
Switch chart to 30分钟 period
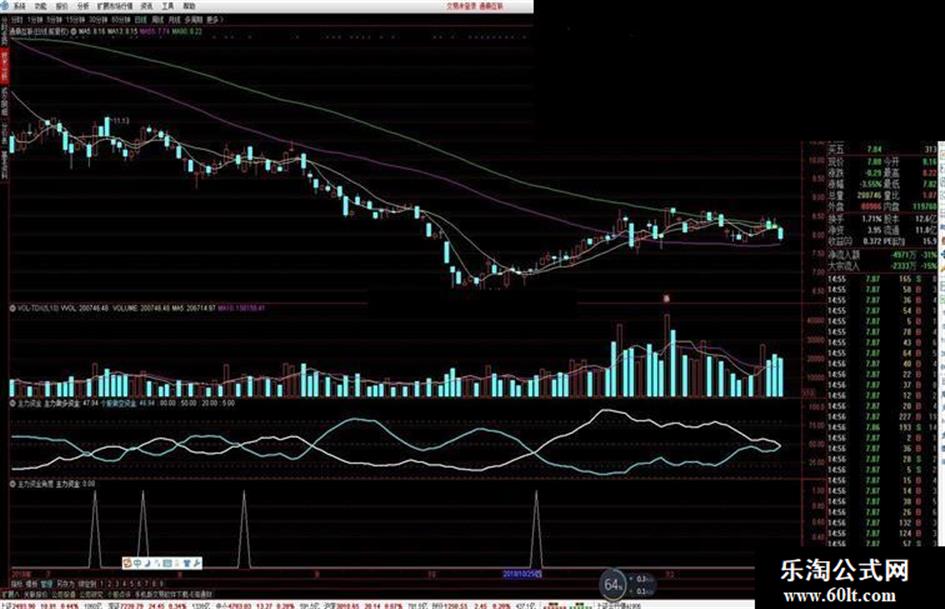98,19
